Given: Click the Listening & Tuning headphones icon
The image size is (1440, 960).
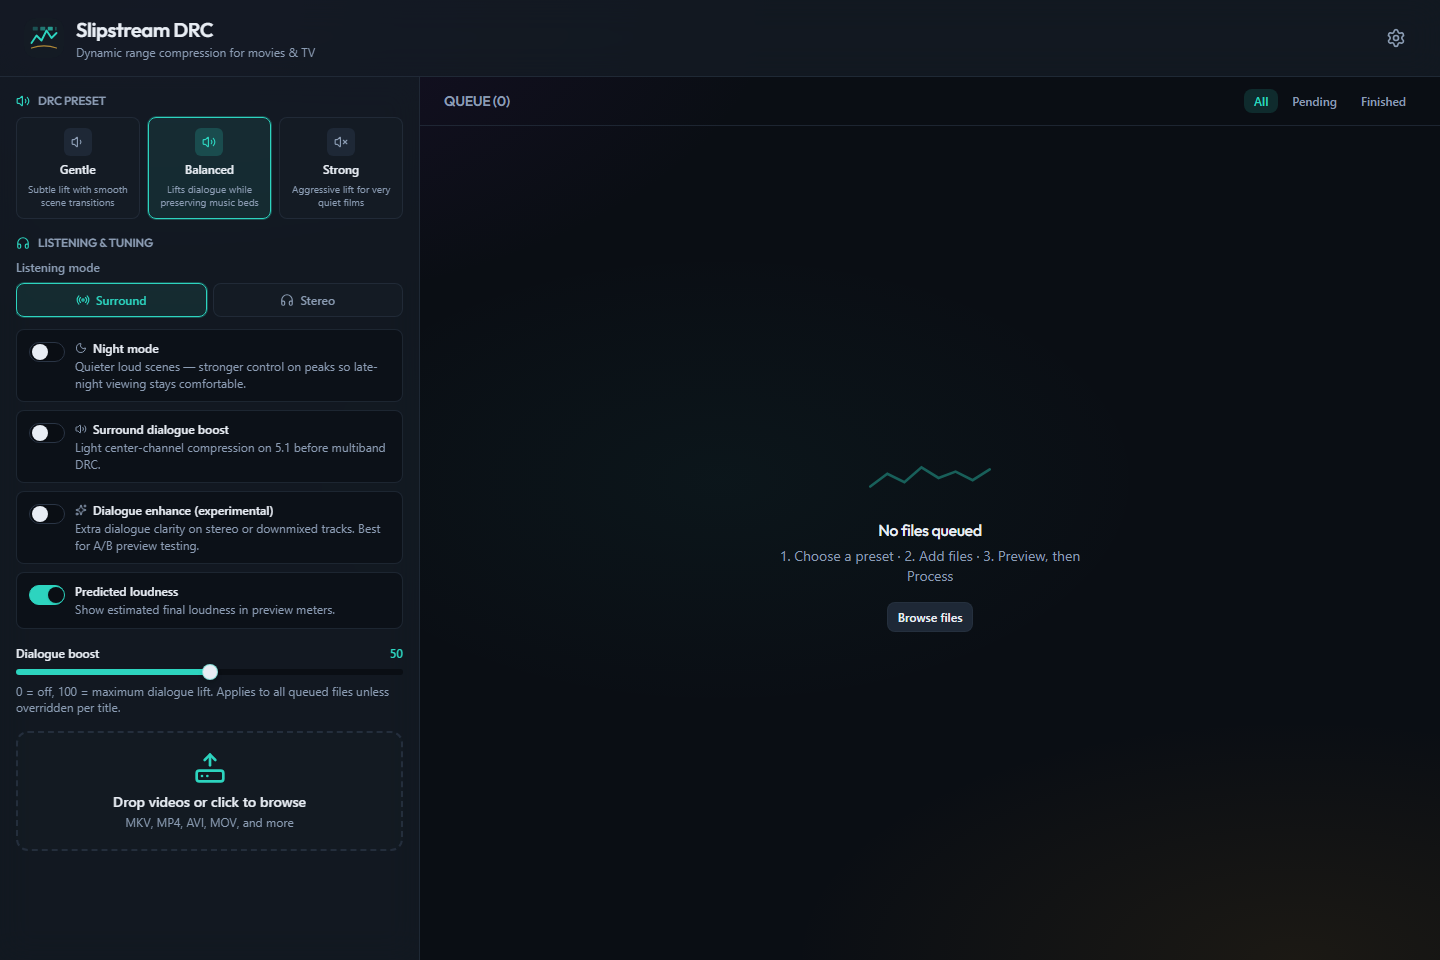Looking at the screenshot, I should [23, 243].
